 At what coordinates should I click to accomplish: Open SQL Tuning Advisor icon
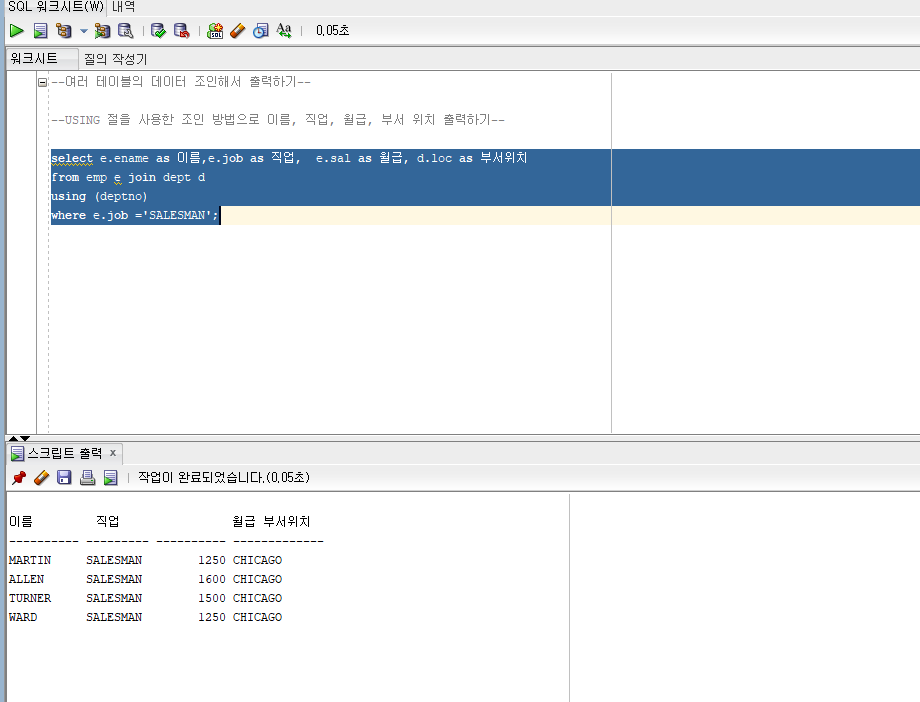[x=126, y=31]
